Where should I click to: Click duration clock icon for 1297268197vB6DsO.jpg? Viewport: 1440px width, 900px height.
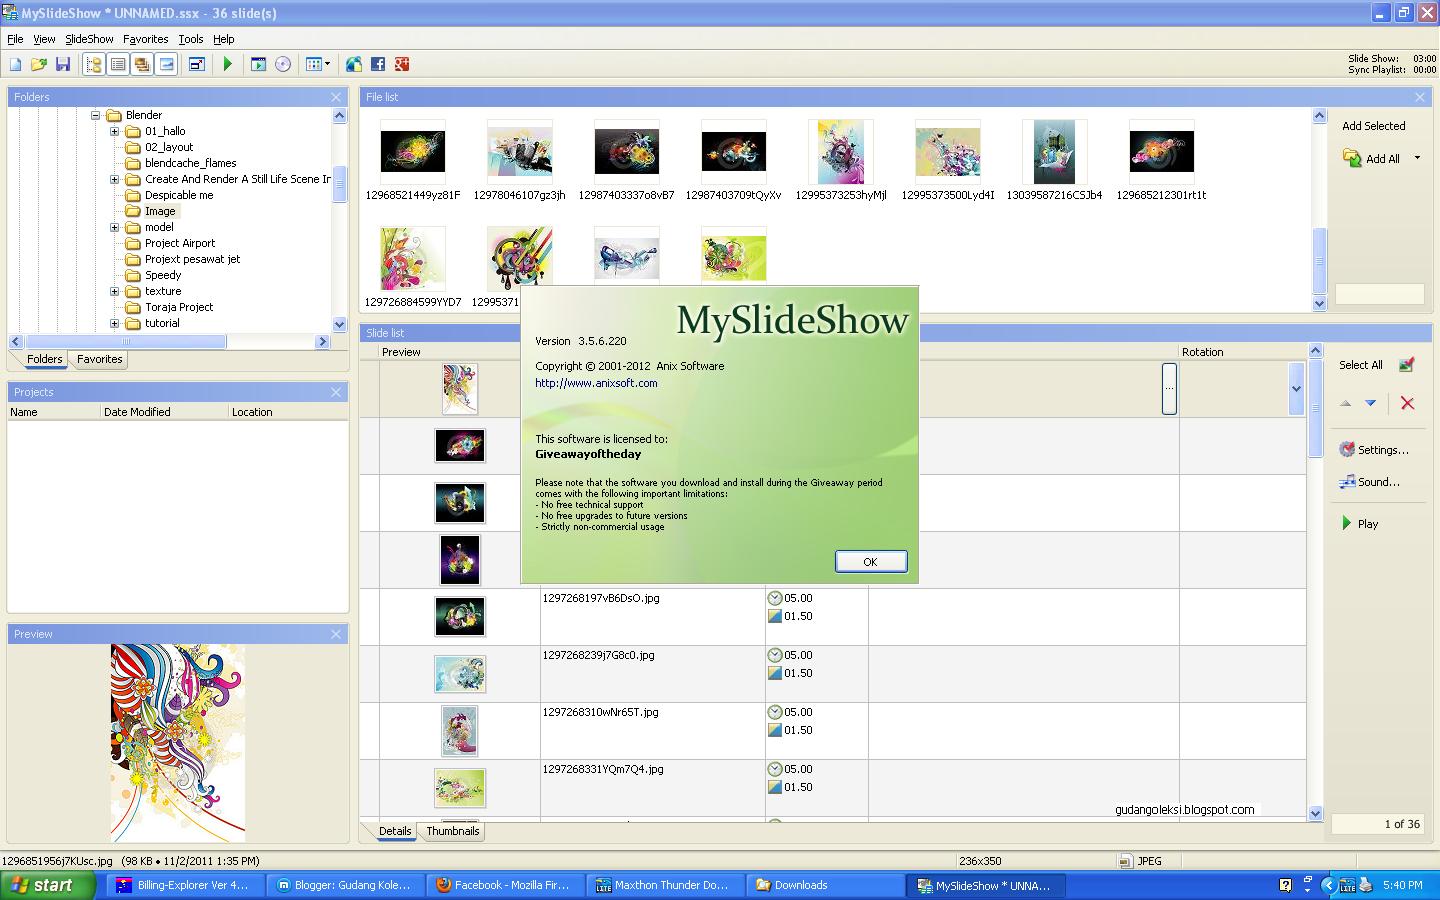(x=775, y=598)
